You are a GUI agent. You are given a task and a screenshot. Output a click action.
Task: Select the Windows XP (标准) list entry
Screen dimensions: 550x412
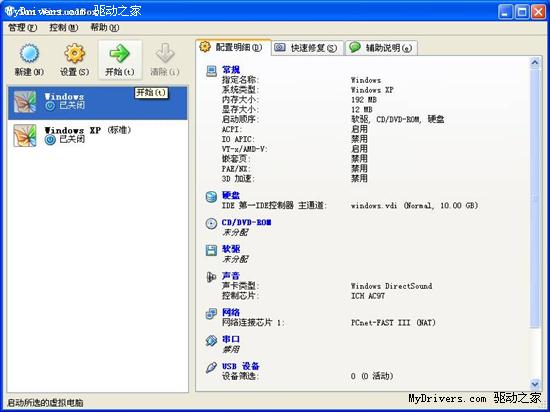click(98, 136)
